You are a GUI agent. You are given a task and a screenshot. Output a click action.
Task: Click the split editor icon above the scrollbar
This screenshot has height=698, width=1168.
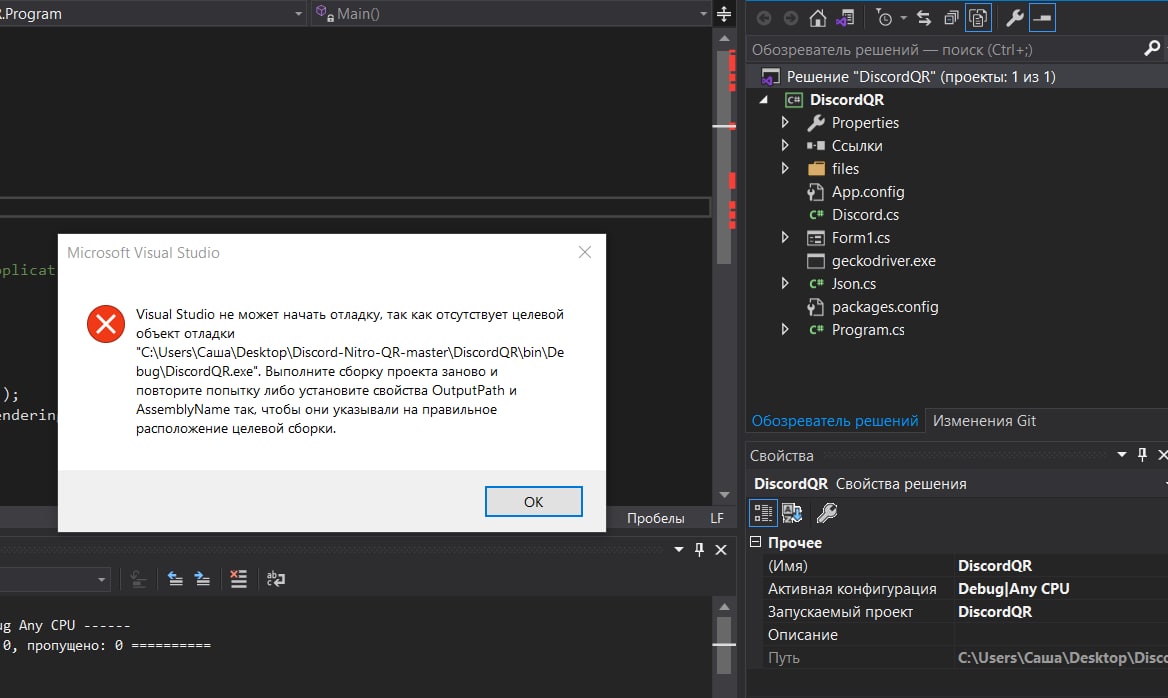(x=723, y=13)
